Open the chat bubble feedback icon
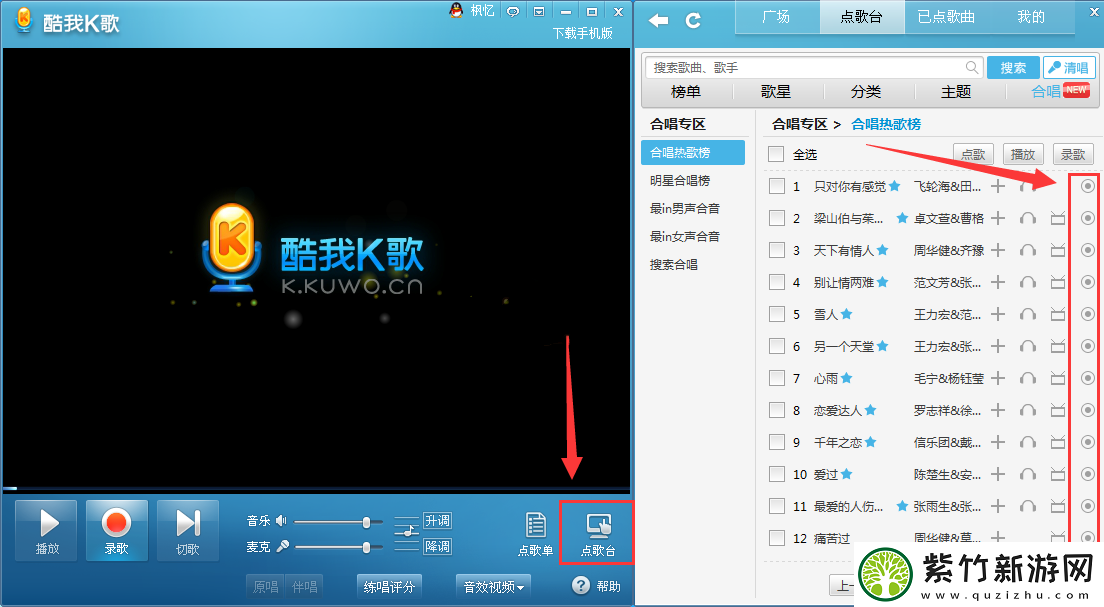Viewport: 1104px width, 607px height. coord(513,11)
